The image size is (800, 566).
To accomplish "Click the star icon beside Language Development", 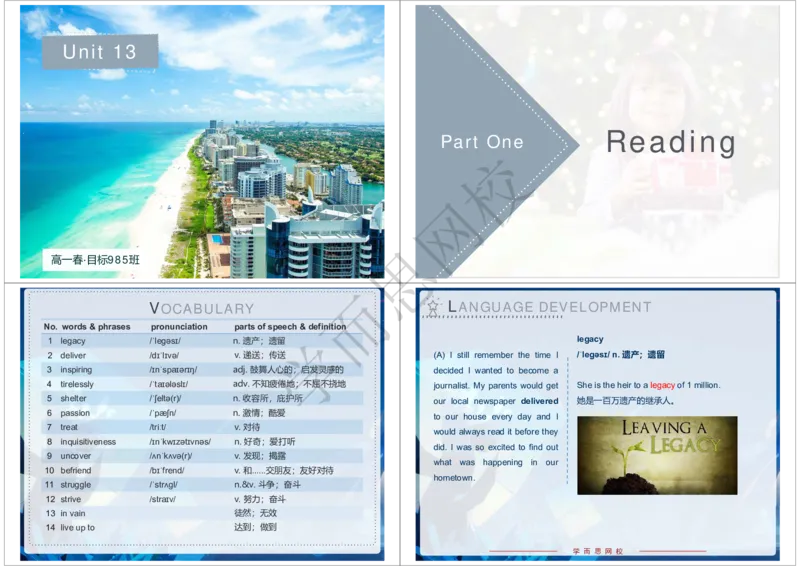I will (433, 307).
